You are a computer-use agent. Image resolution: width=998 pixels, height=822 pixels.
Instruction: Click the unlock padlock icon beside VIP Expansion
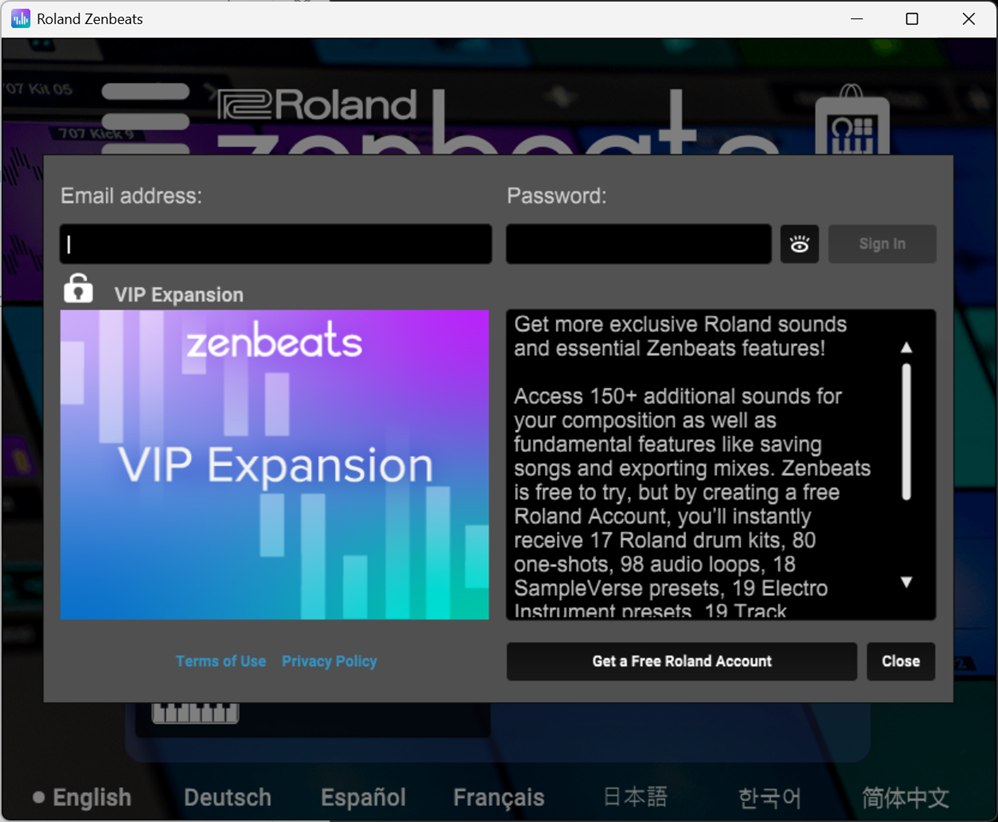pos(78,288)
